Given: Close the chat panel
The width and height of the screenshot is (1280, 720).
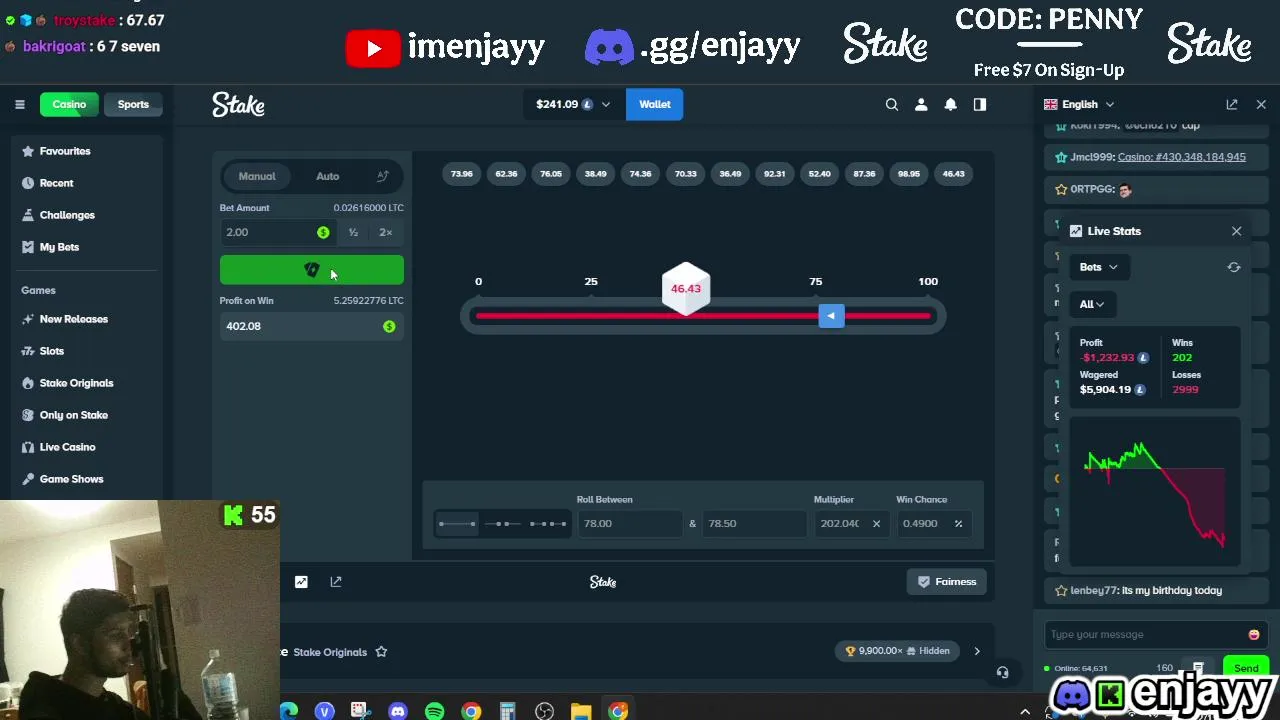Looking at the screenshot, I should (x=1261, y=104).
